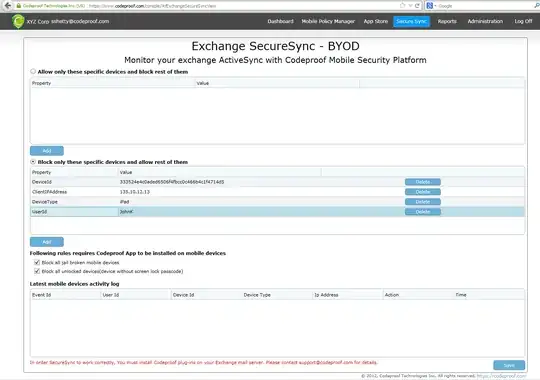The height and width of the screenshot is (380, 540).
Task: Click Value column header in block list
Action: [x=219, y=172]
